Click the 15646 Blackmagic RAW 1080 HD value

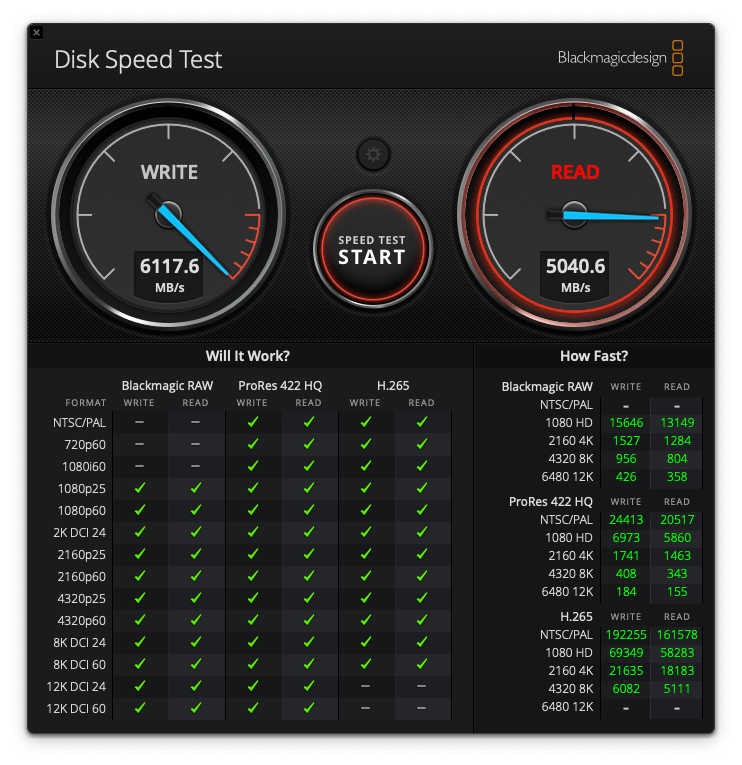625,422
